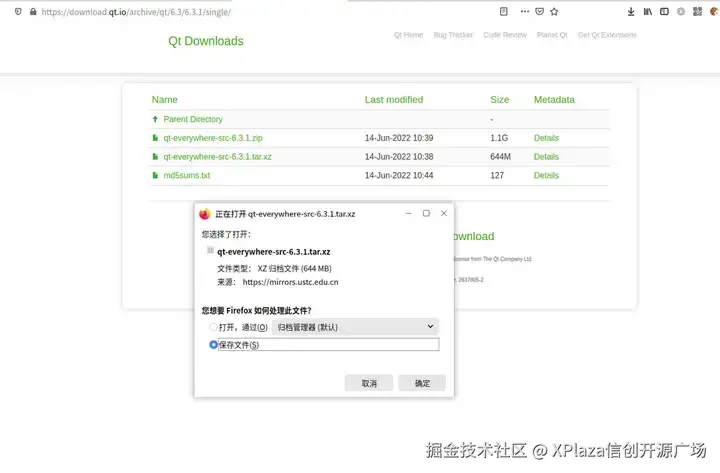Click the Qt Downloads page heading
The height and width of the screenshot is (473, 720).
pos(206,41)
